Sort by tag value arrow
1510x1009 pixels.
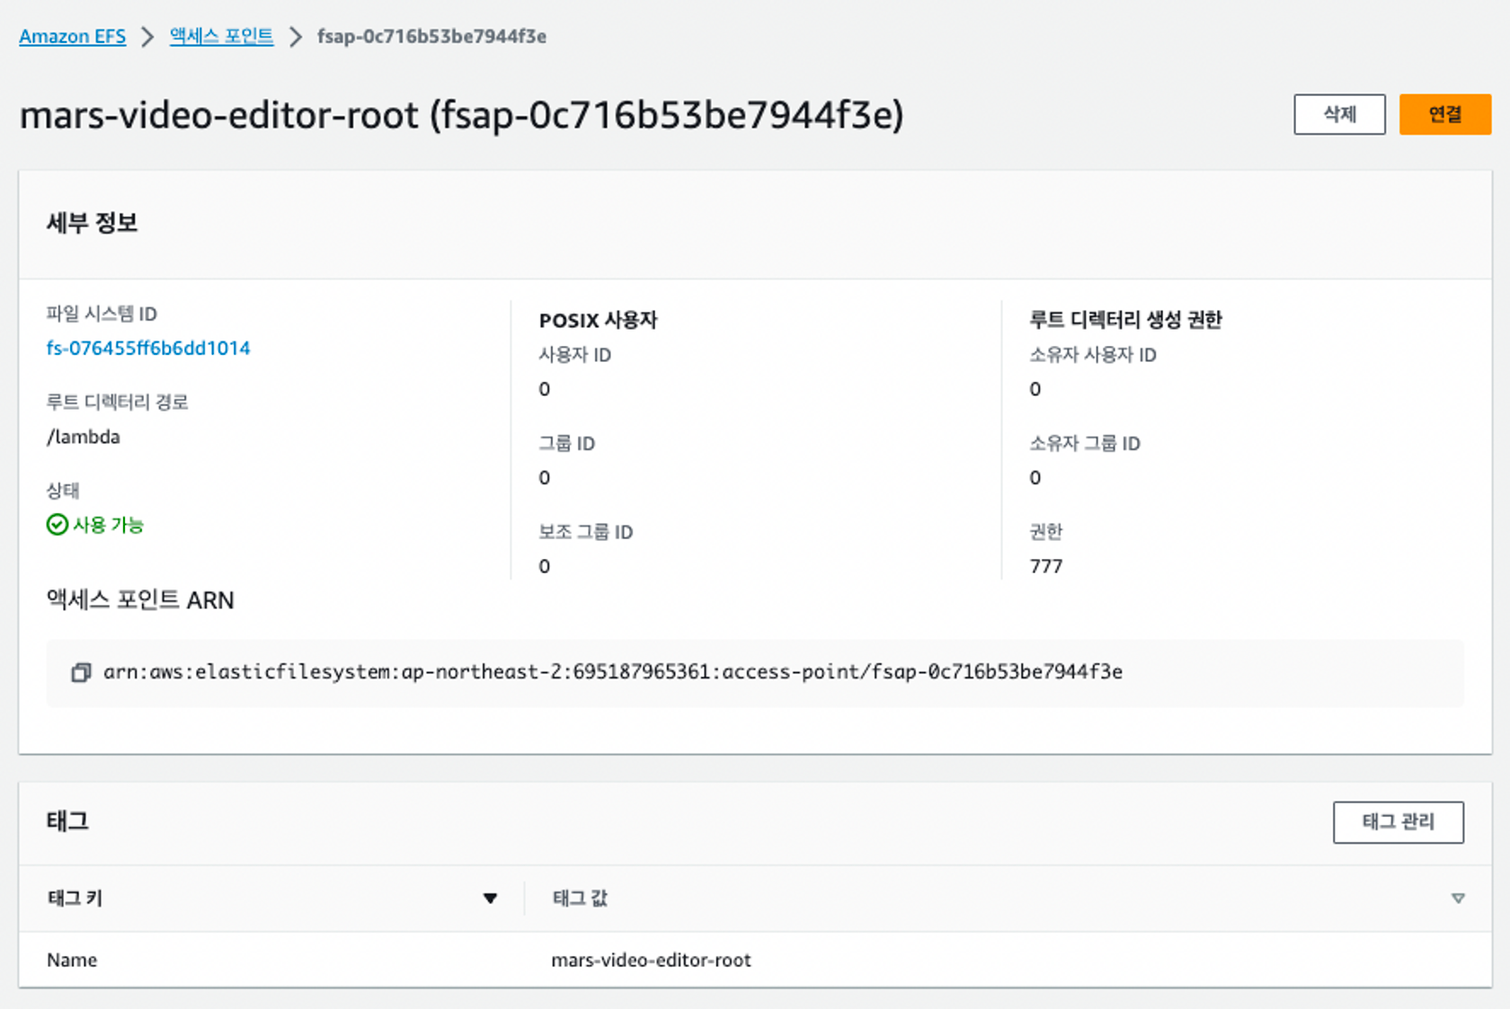coord(1458,898)
